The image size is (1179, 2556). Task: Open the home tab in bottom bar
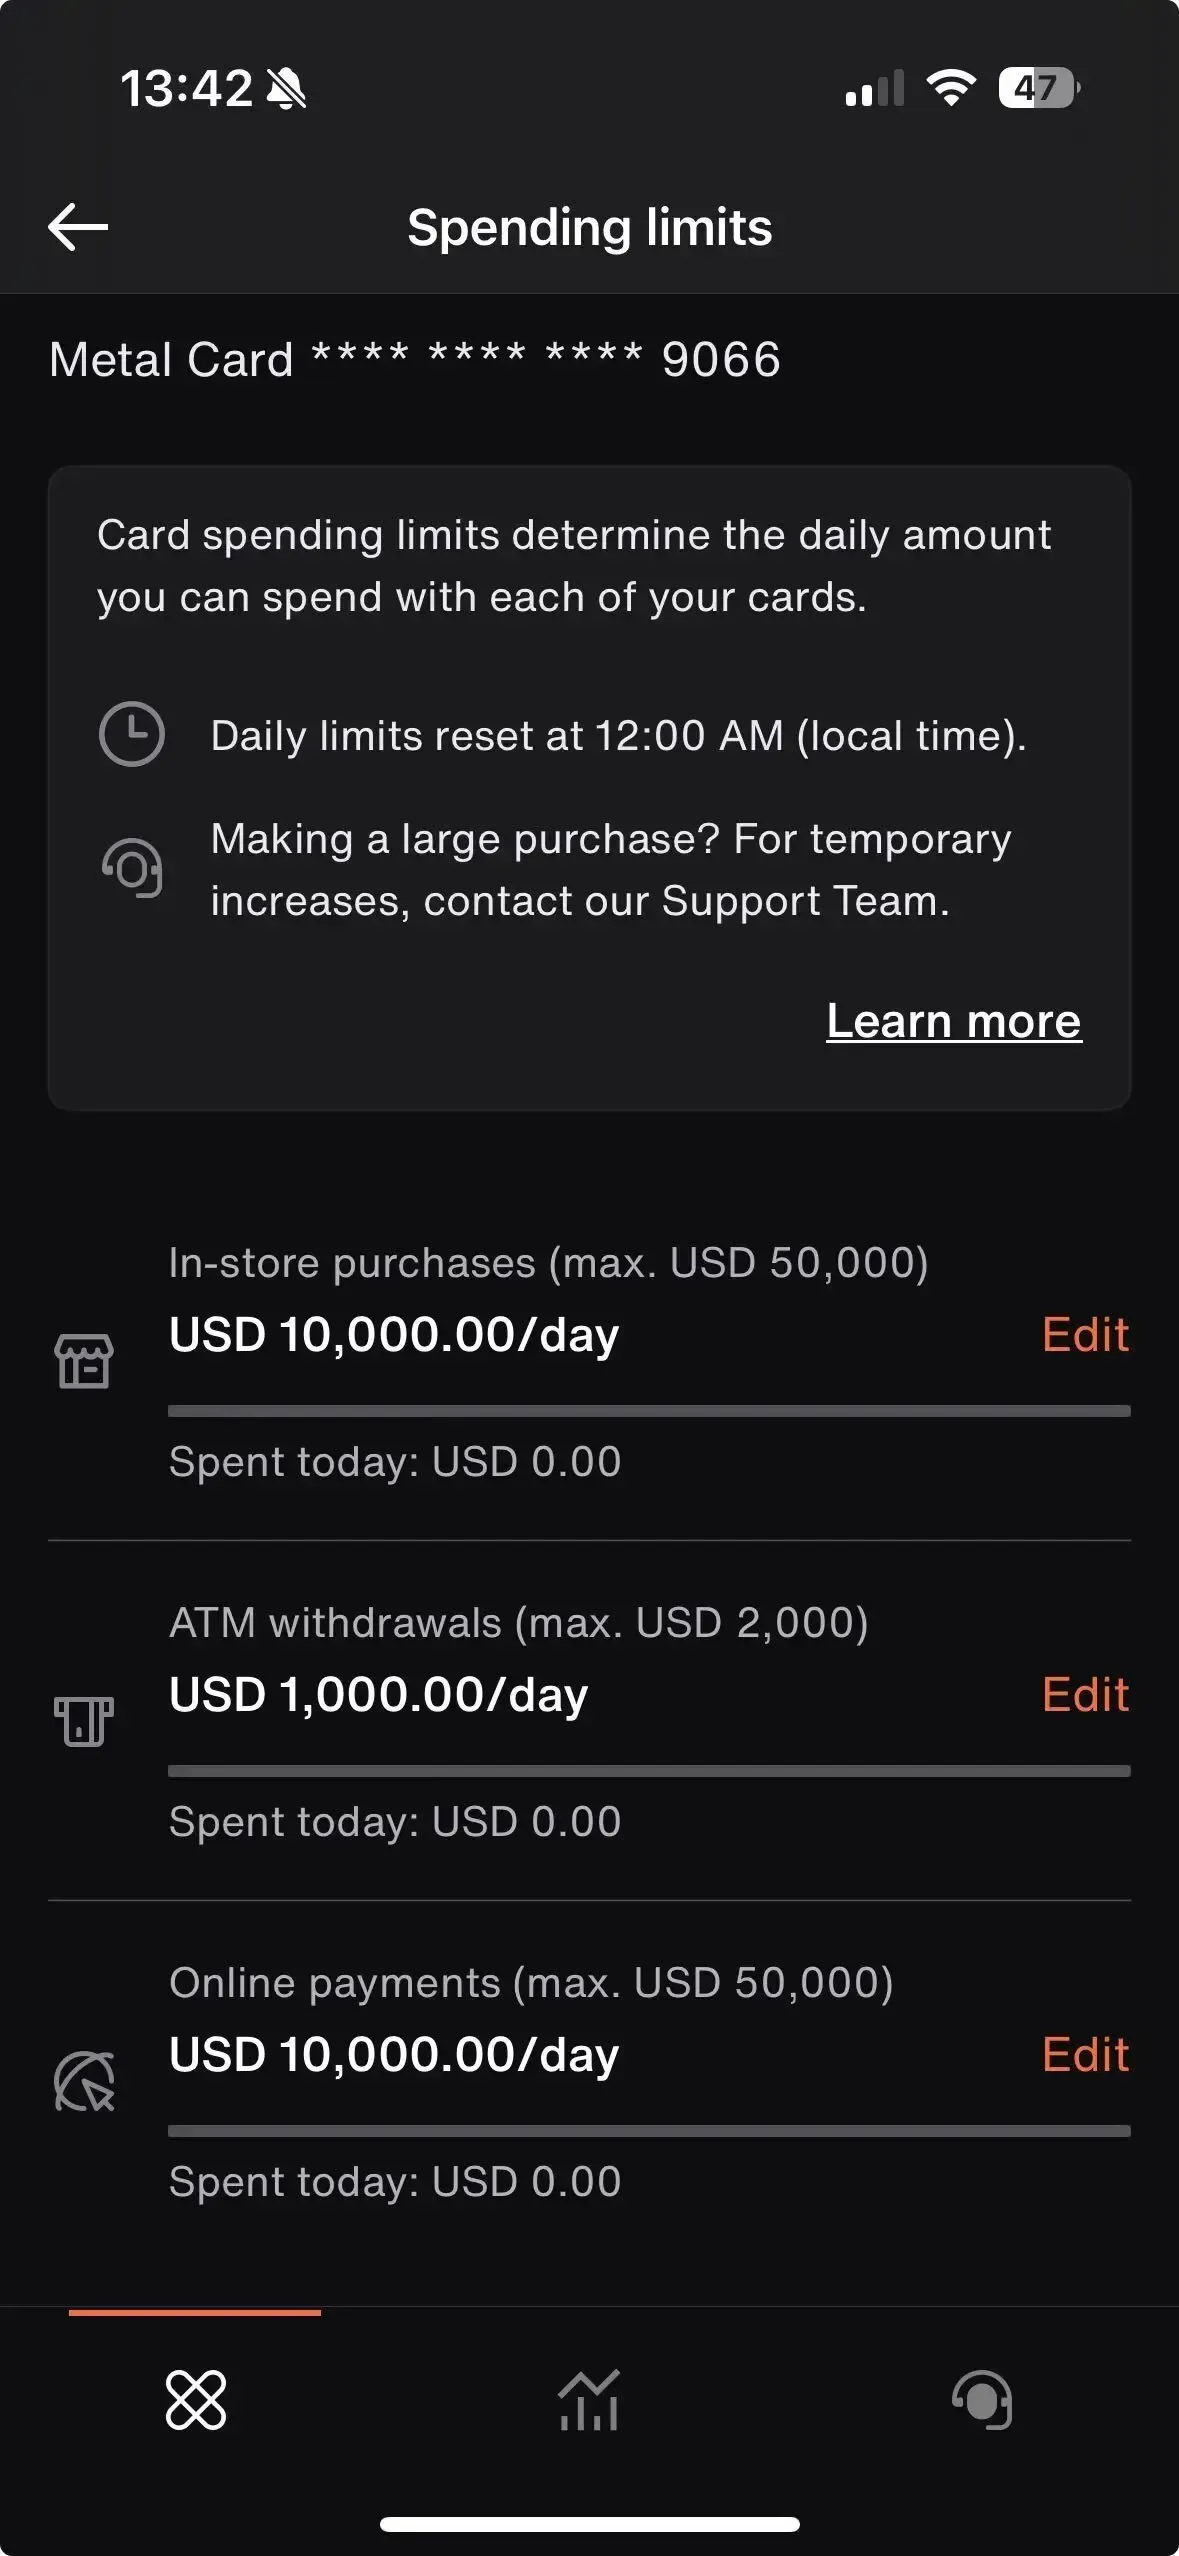(x=195, y=2399)
